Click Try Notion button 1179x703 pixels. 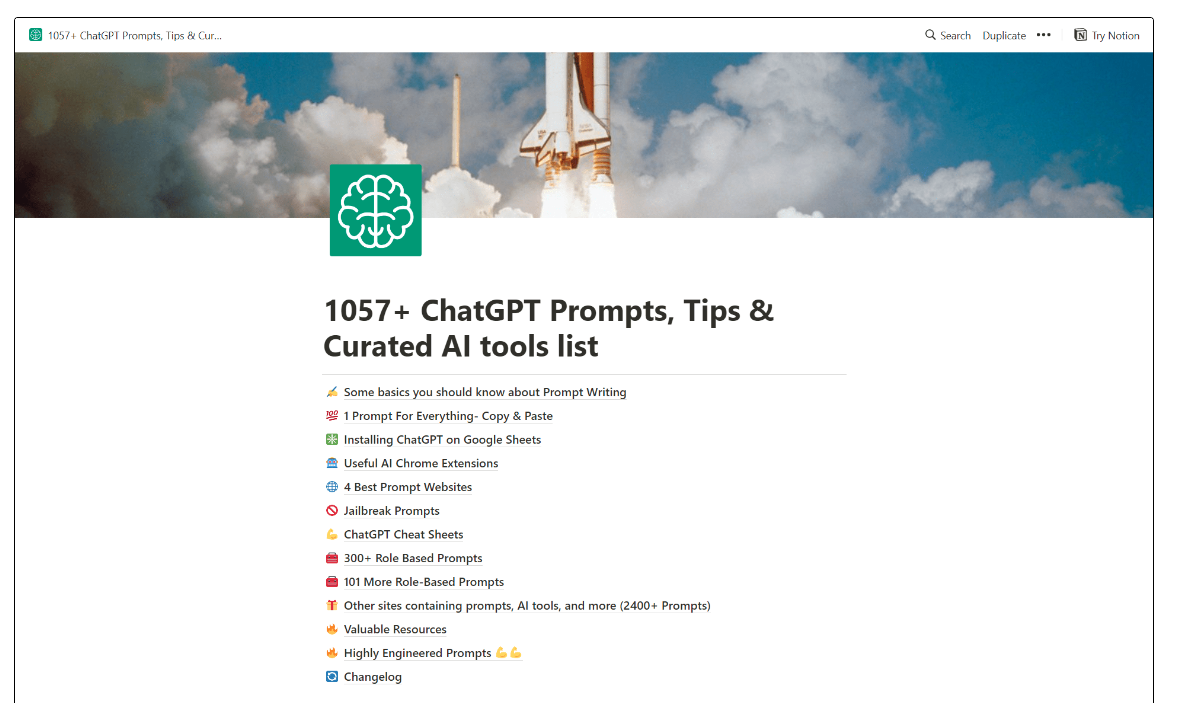coord(1106,35)
